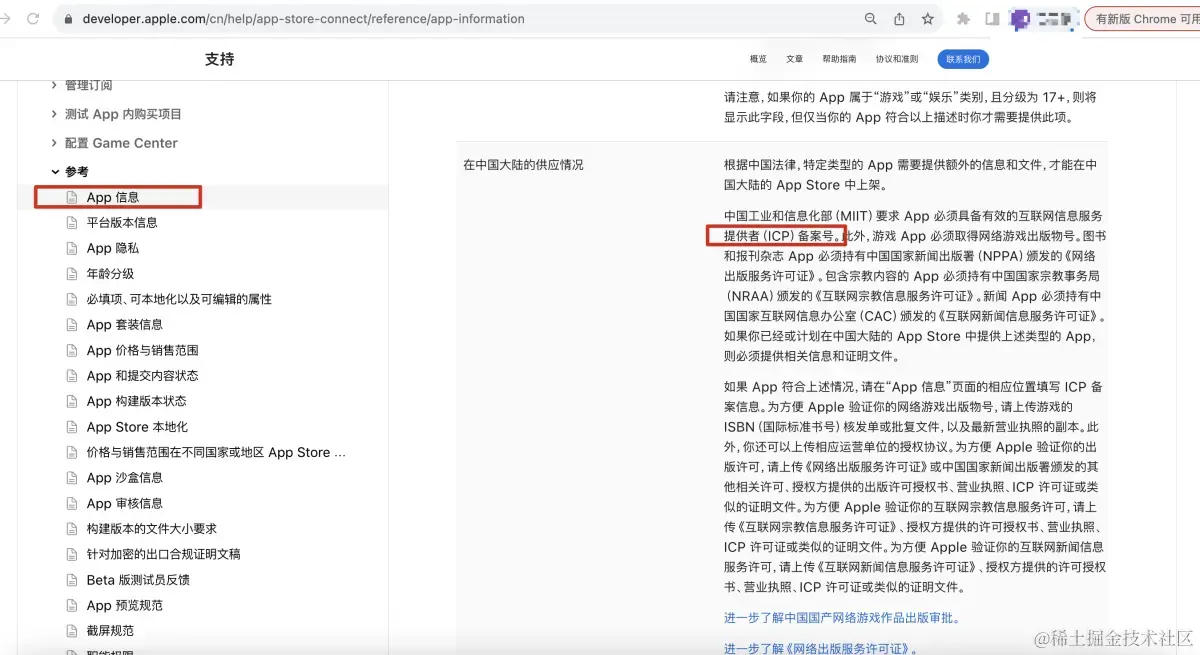This screenshot has height=655, width=1200.
Task: Click document icon beside Beta 版测试员反馈
Action: [71, 580]
